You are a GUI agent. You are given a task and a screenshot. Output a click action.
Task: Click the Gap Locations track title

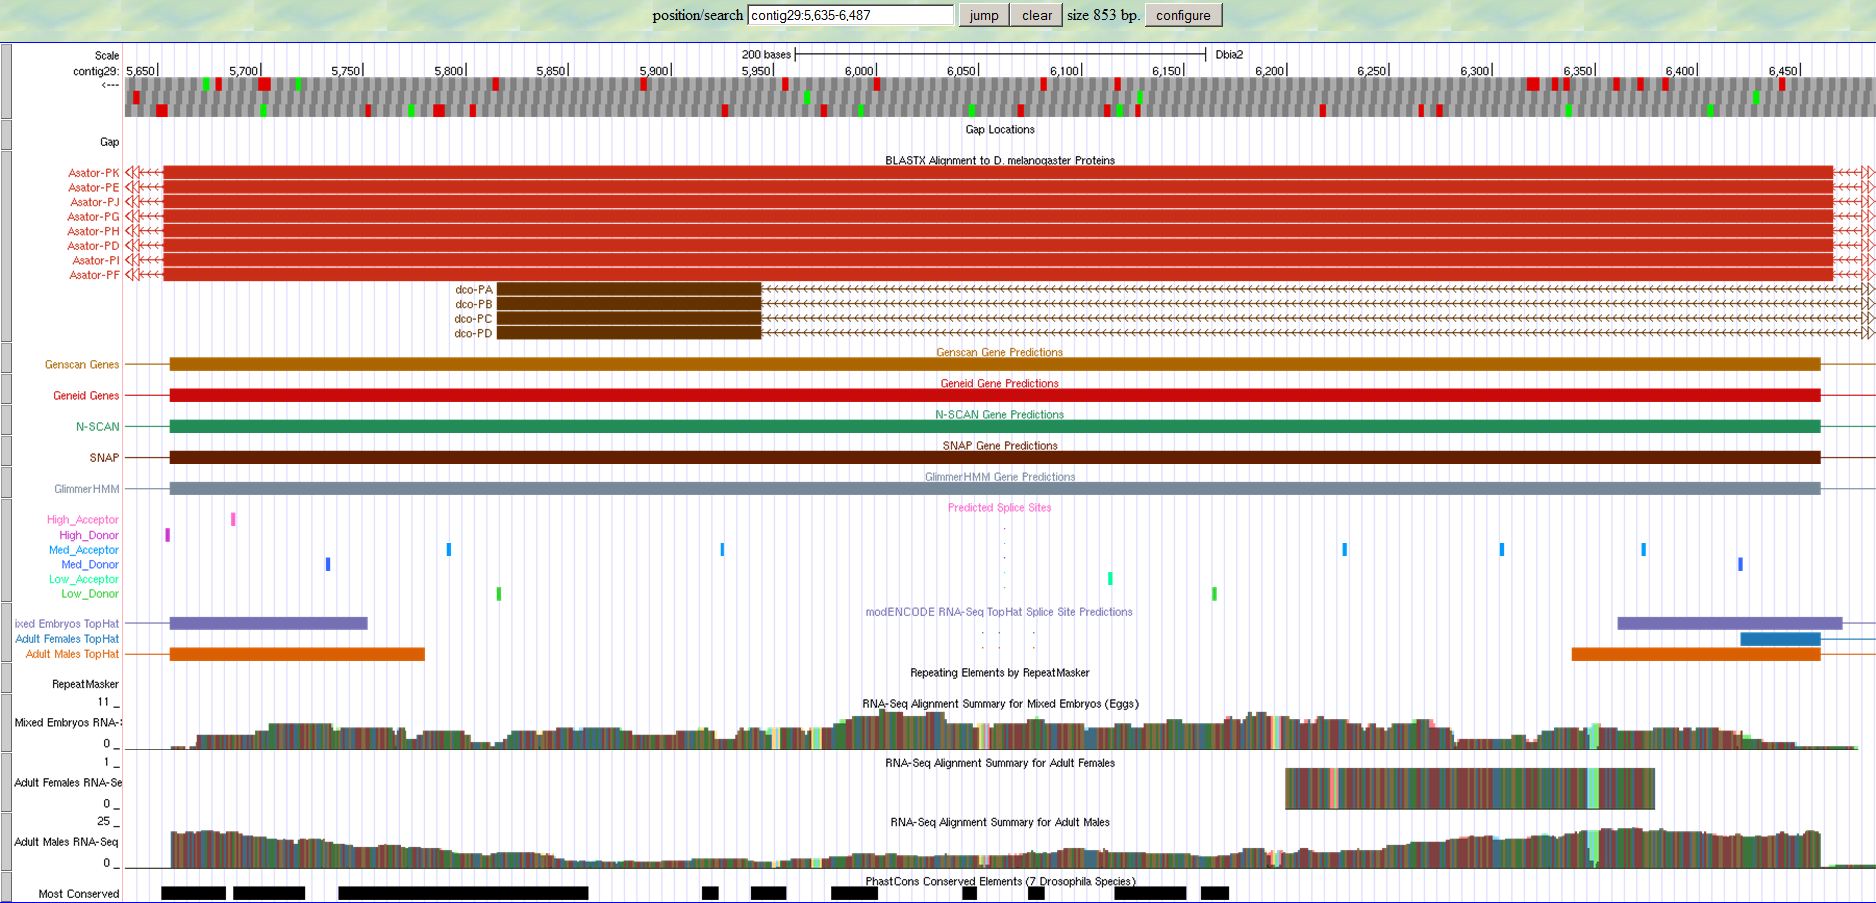coord(1000,130)
